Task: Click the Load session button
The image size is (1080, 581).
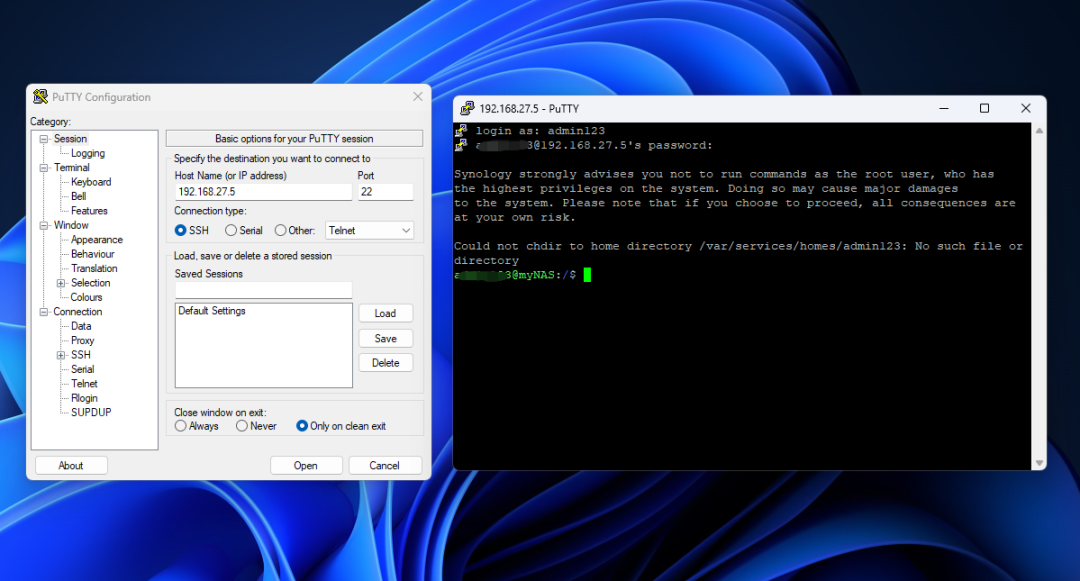Action: point(385,313)
